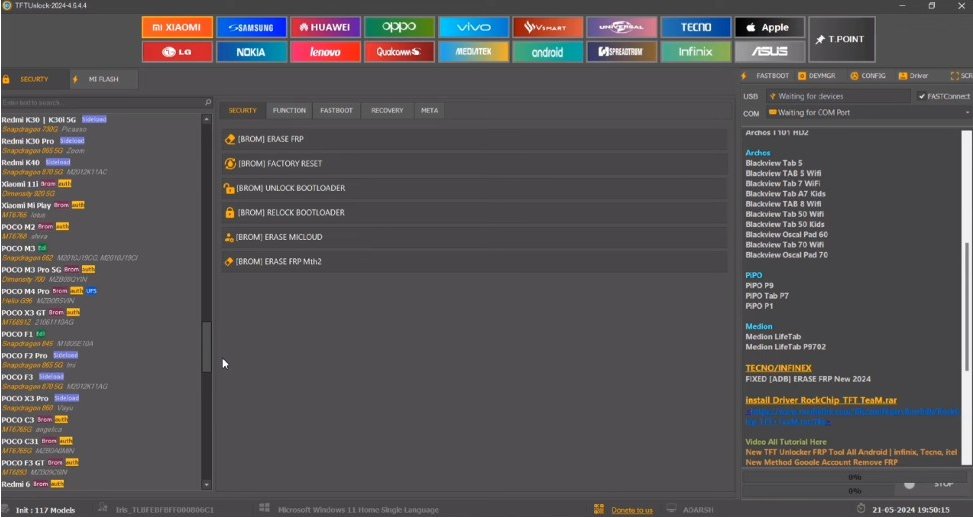Switch to the FASTBOOT tab in center panel
The height and width of the screenshot is (518, 973).
click(x=336, y=110)
